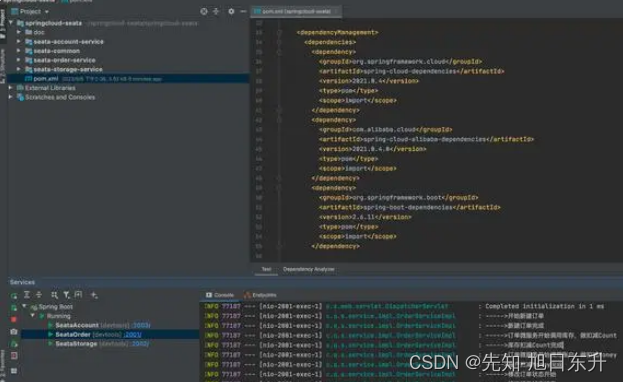Click the Filter icon in Services toolbar
The image size is (623, 382).
pos(66,295)
